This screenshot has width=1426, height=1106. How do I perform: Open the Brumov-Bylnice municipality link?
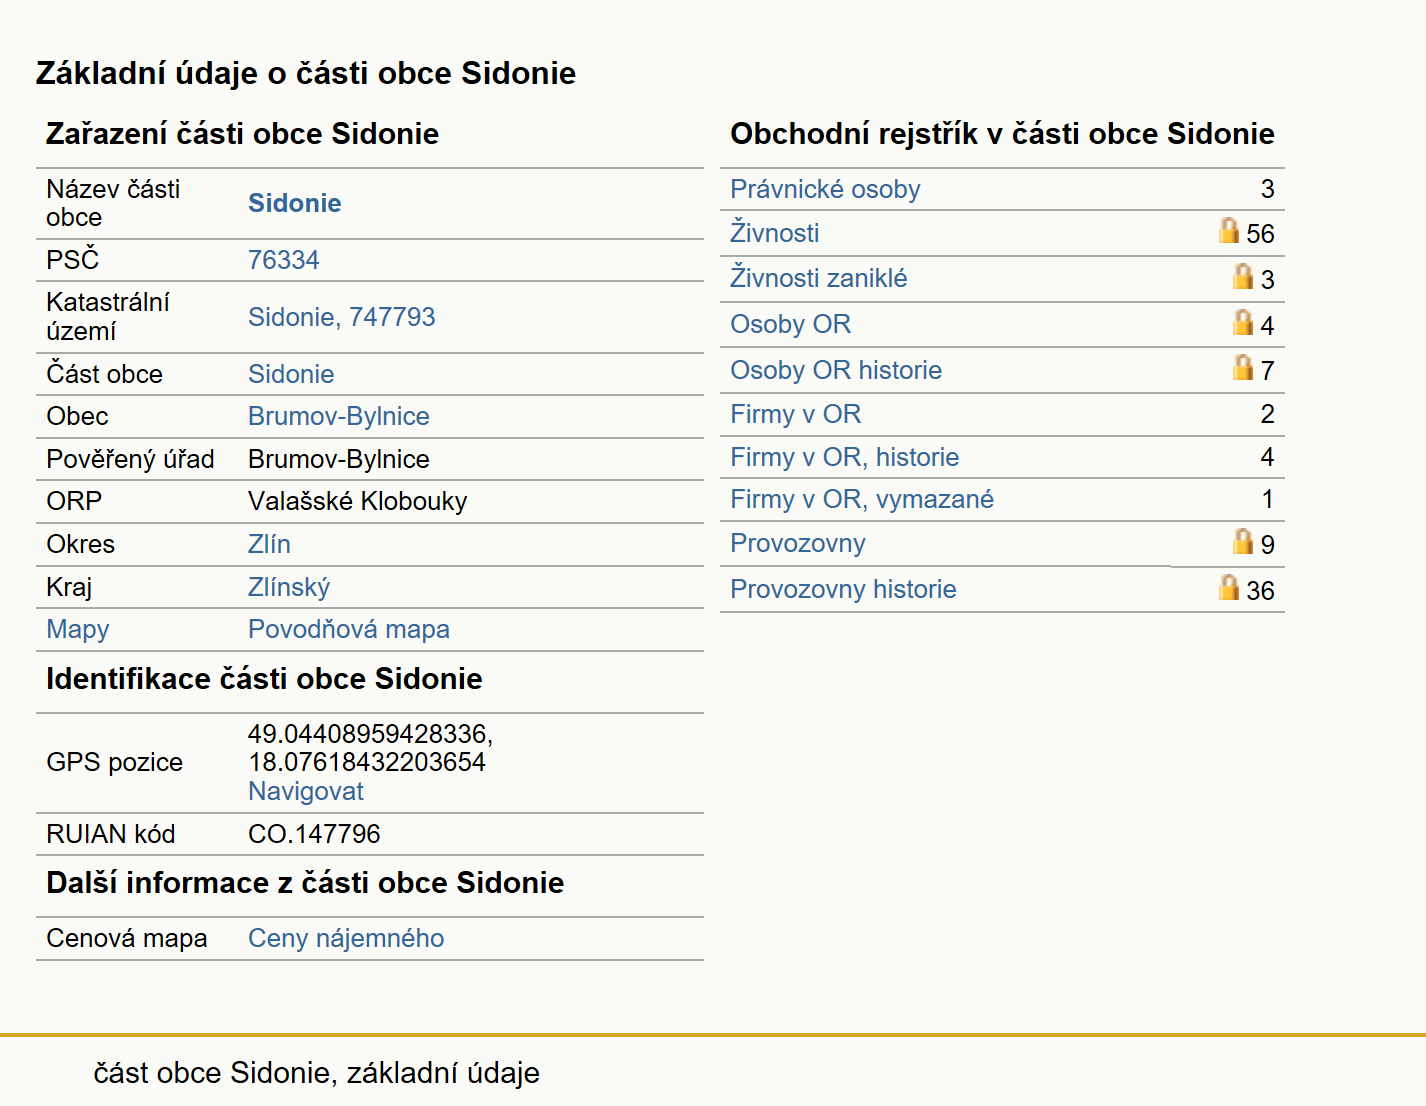click(x=338, y=416)
